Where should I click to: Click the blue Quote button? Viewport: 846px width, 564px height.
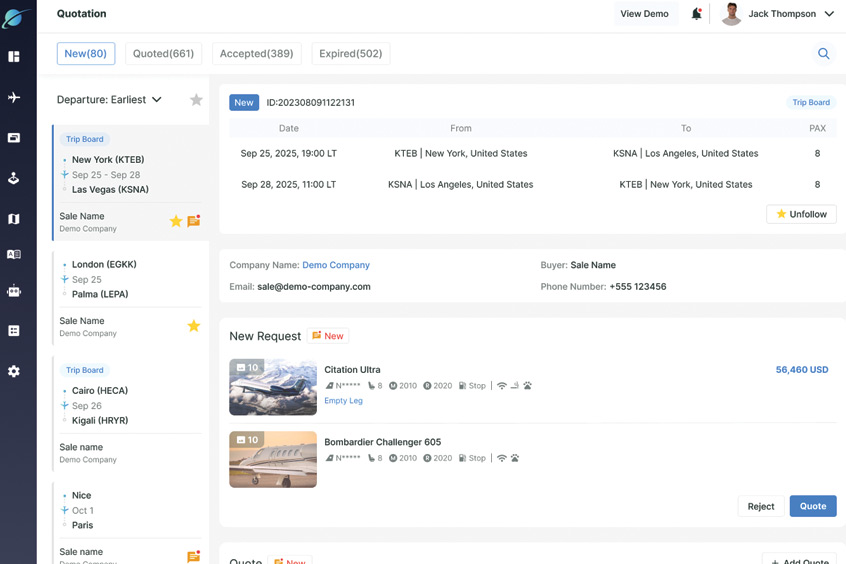point(812,506)
